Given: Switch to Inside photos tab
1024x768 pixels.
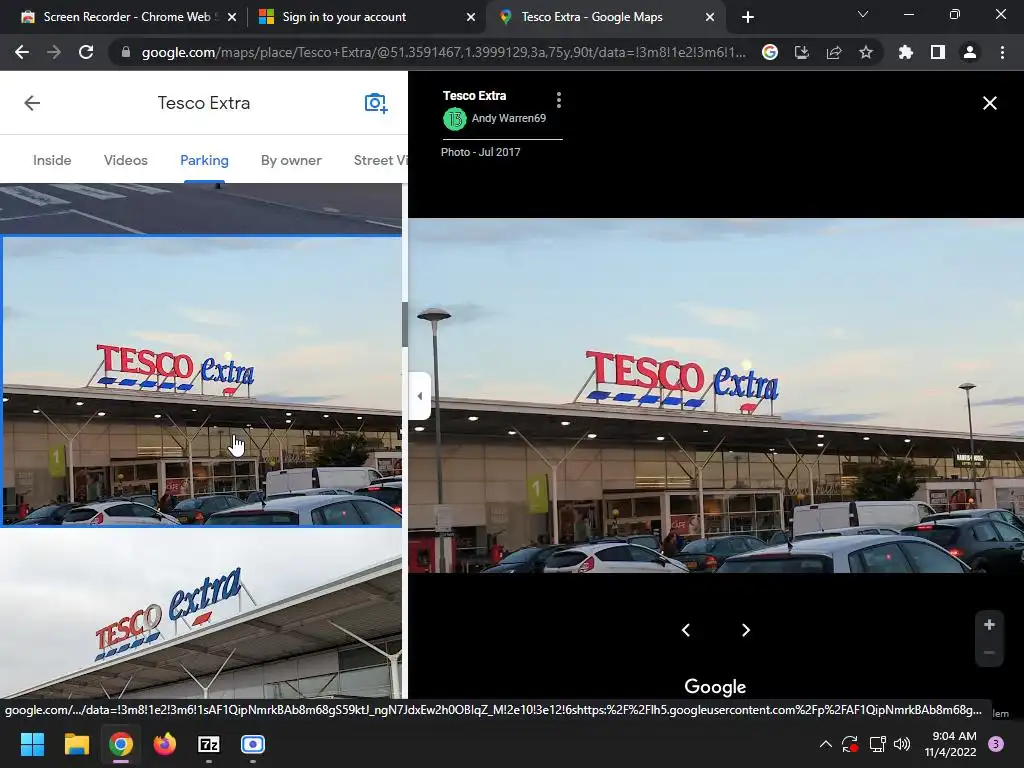Looking at the screenshot, I should pyautogui.click(x=52, y=160).
